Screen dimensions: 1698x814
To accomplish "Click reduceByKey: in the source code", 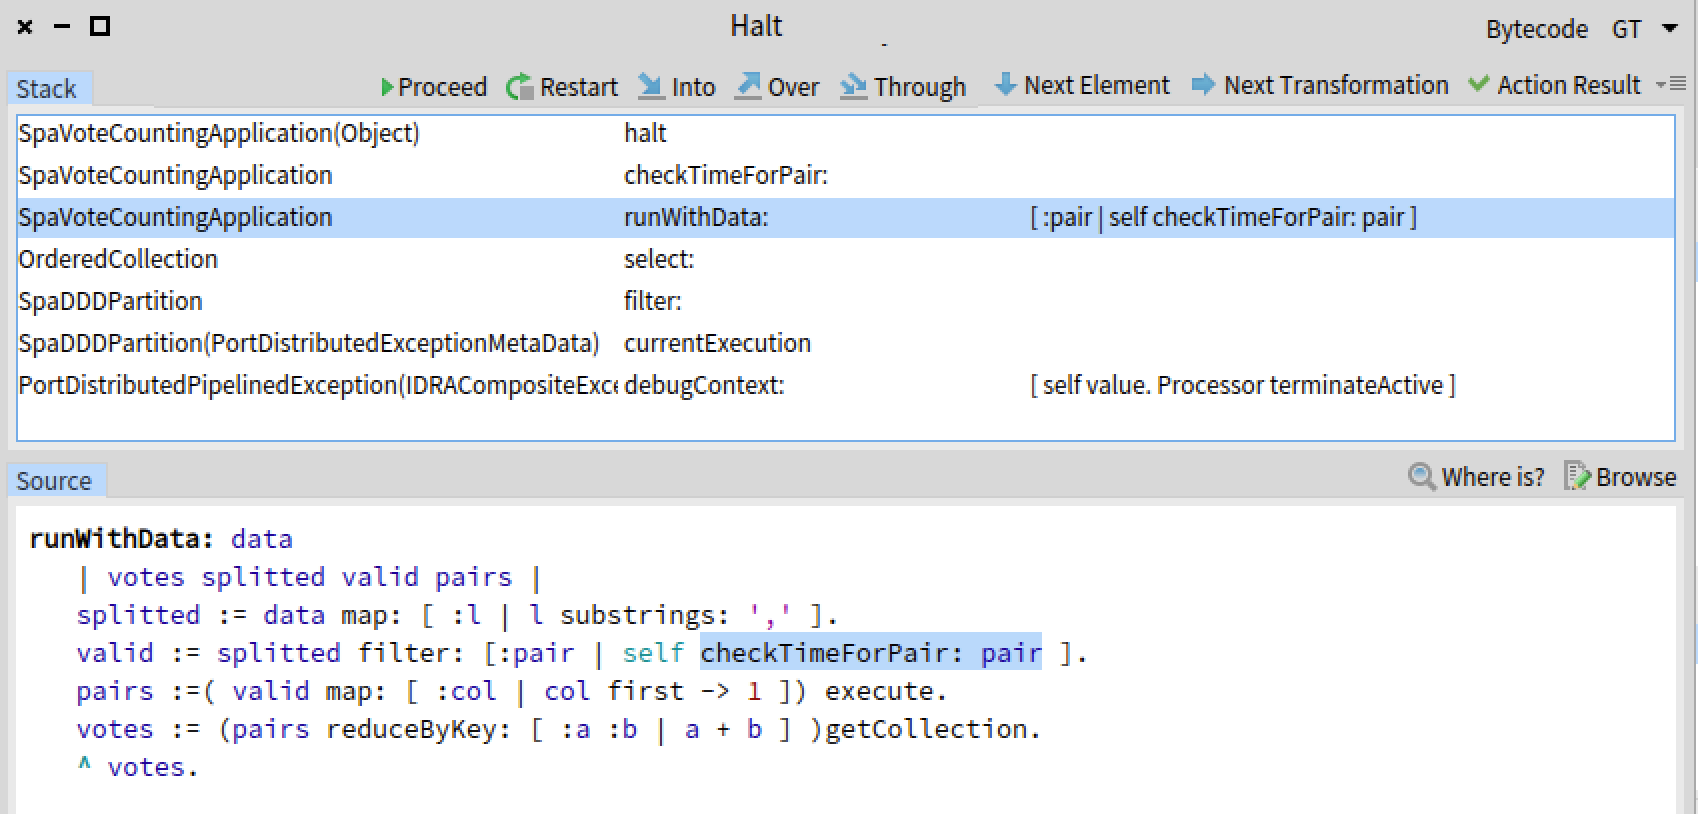I will [x=420, y=729].
